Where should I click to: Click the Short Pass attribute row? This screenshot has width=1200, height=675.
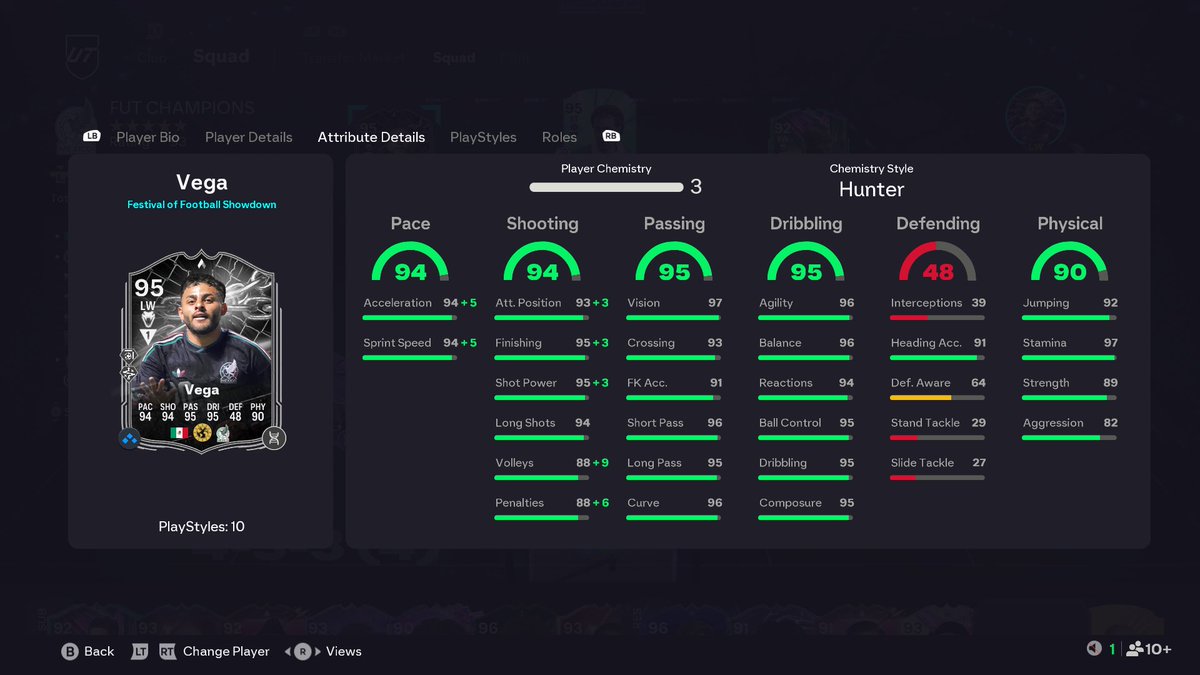(674, 427)
